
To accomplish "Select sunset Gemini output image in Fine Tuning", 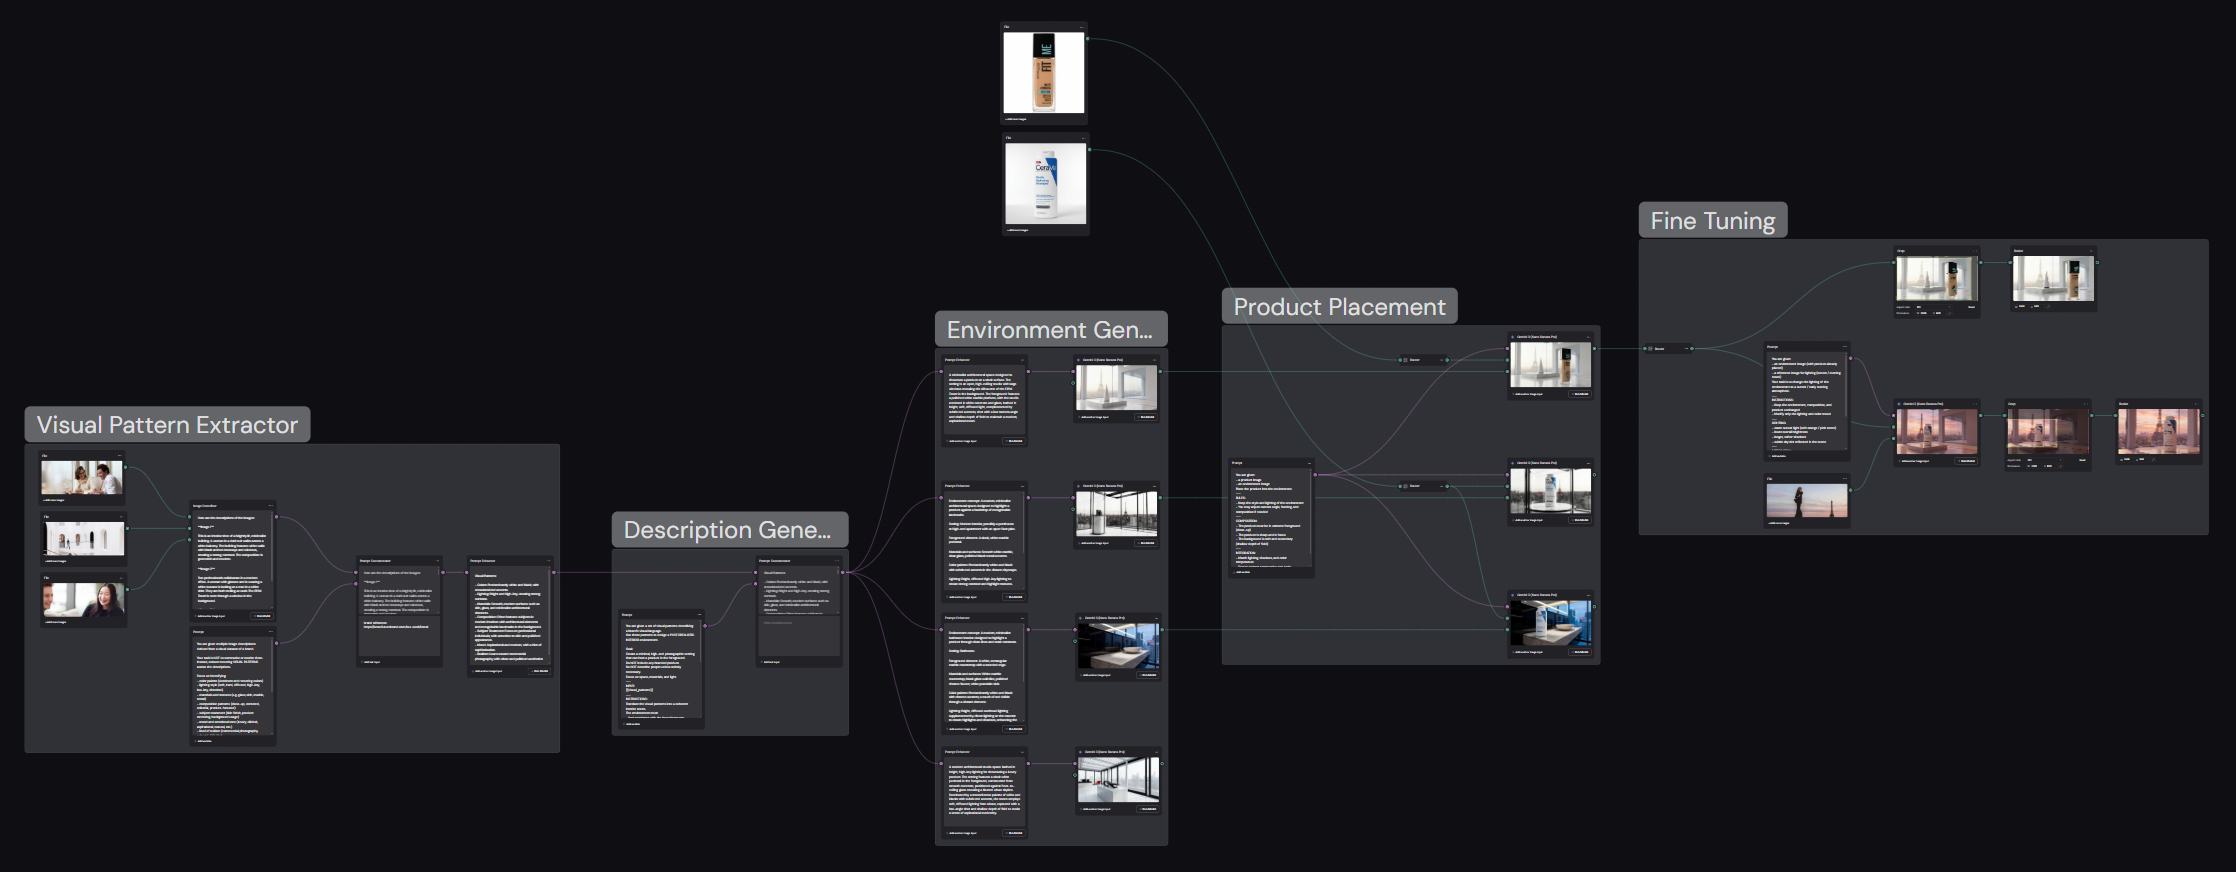I will click(x=1937, y=432).
